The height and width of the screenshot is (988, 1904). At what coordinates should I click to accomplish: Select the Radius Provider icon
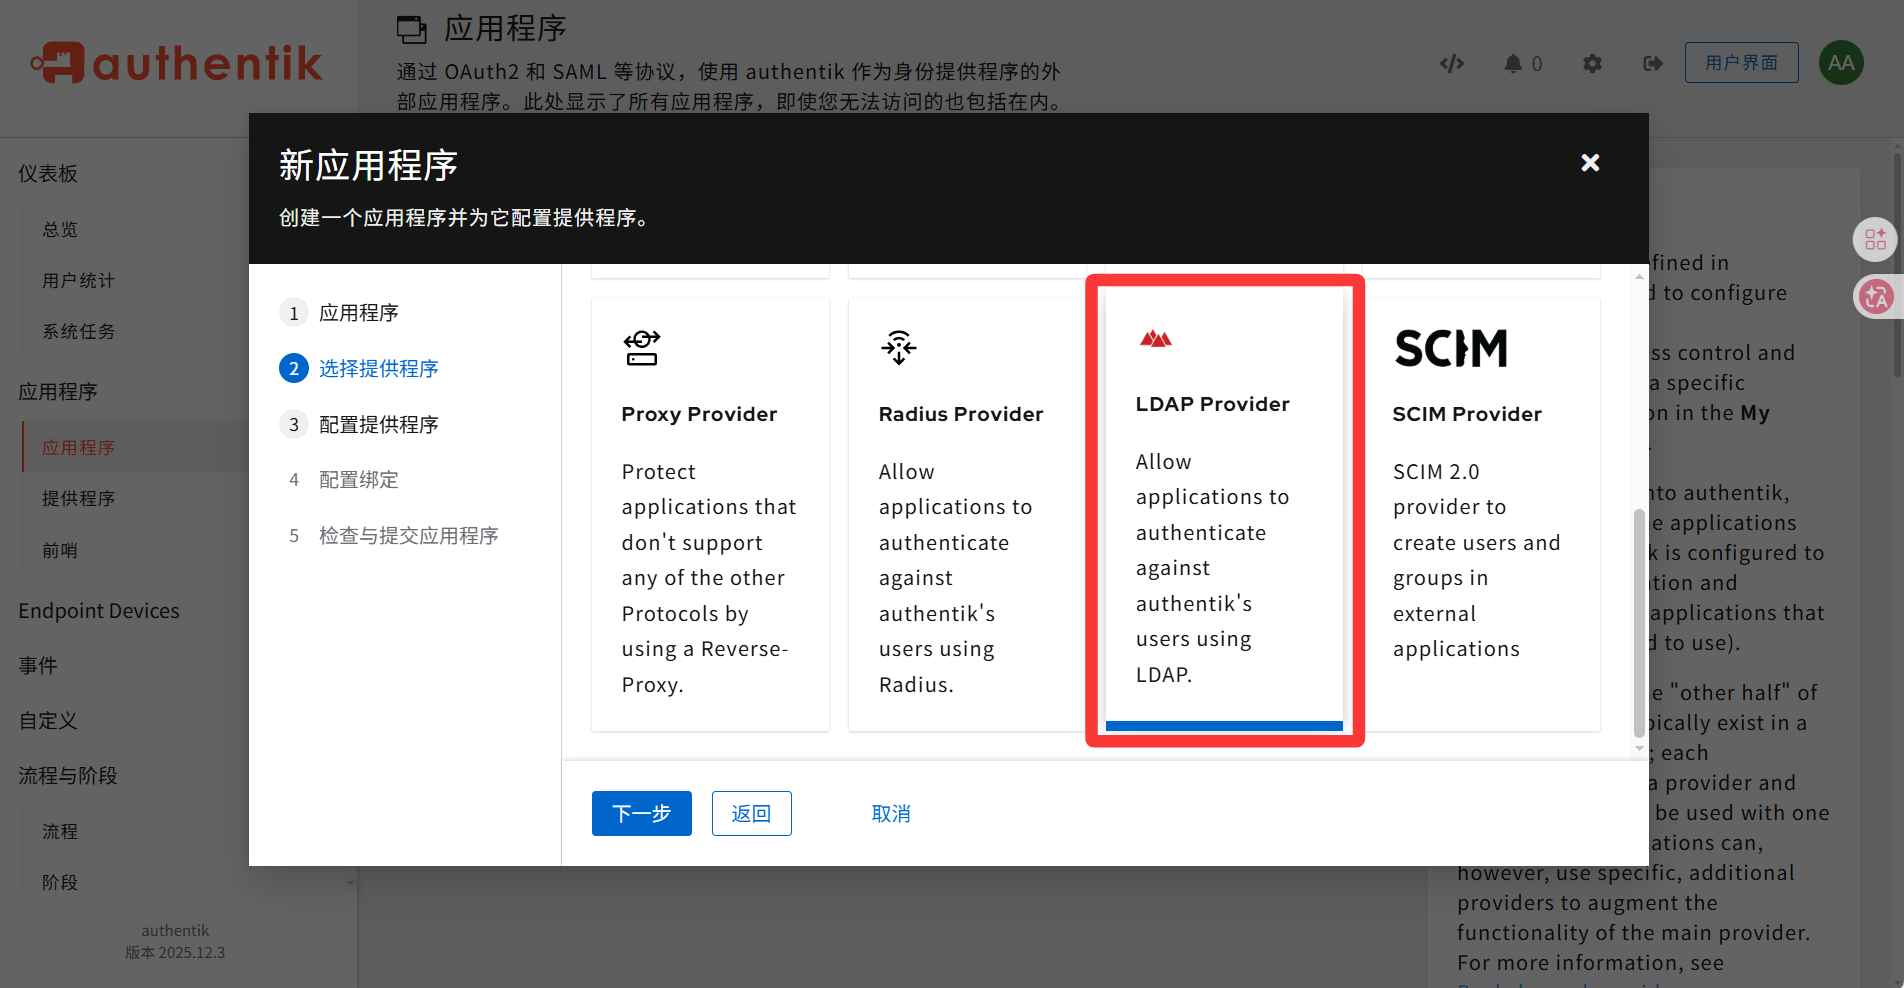[898, 348]
